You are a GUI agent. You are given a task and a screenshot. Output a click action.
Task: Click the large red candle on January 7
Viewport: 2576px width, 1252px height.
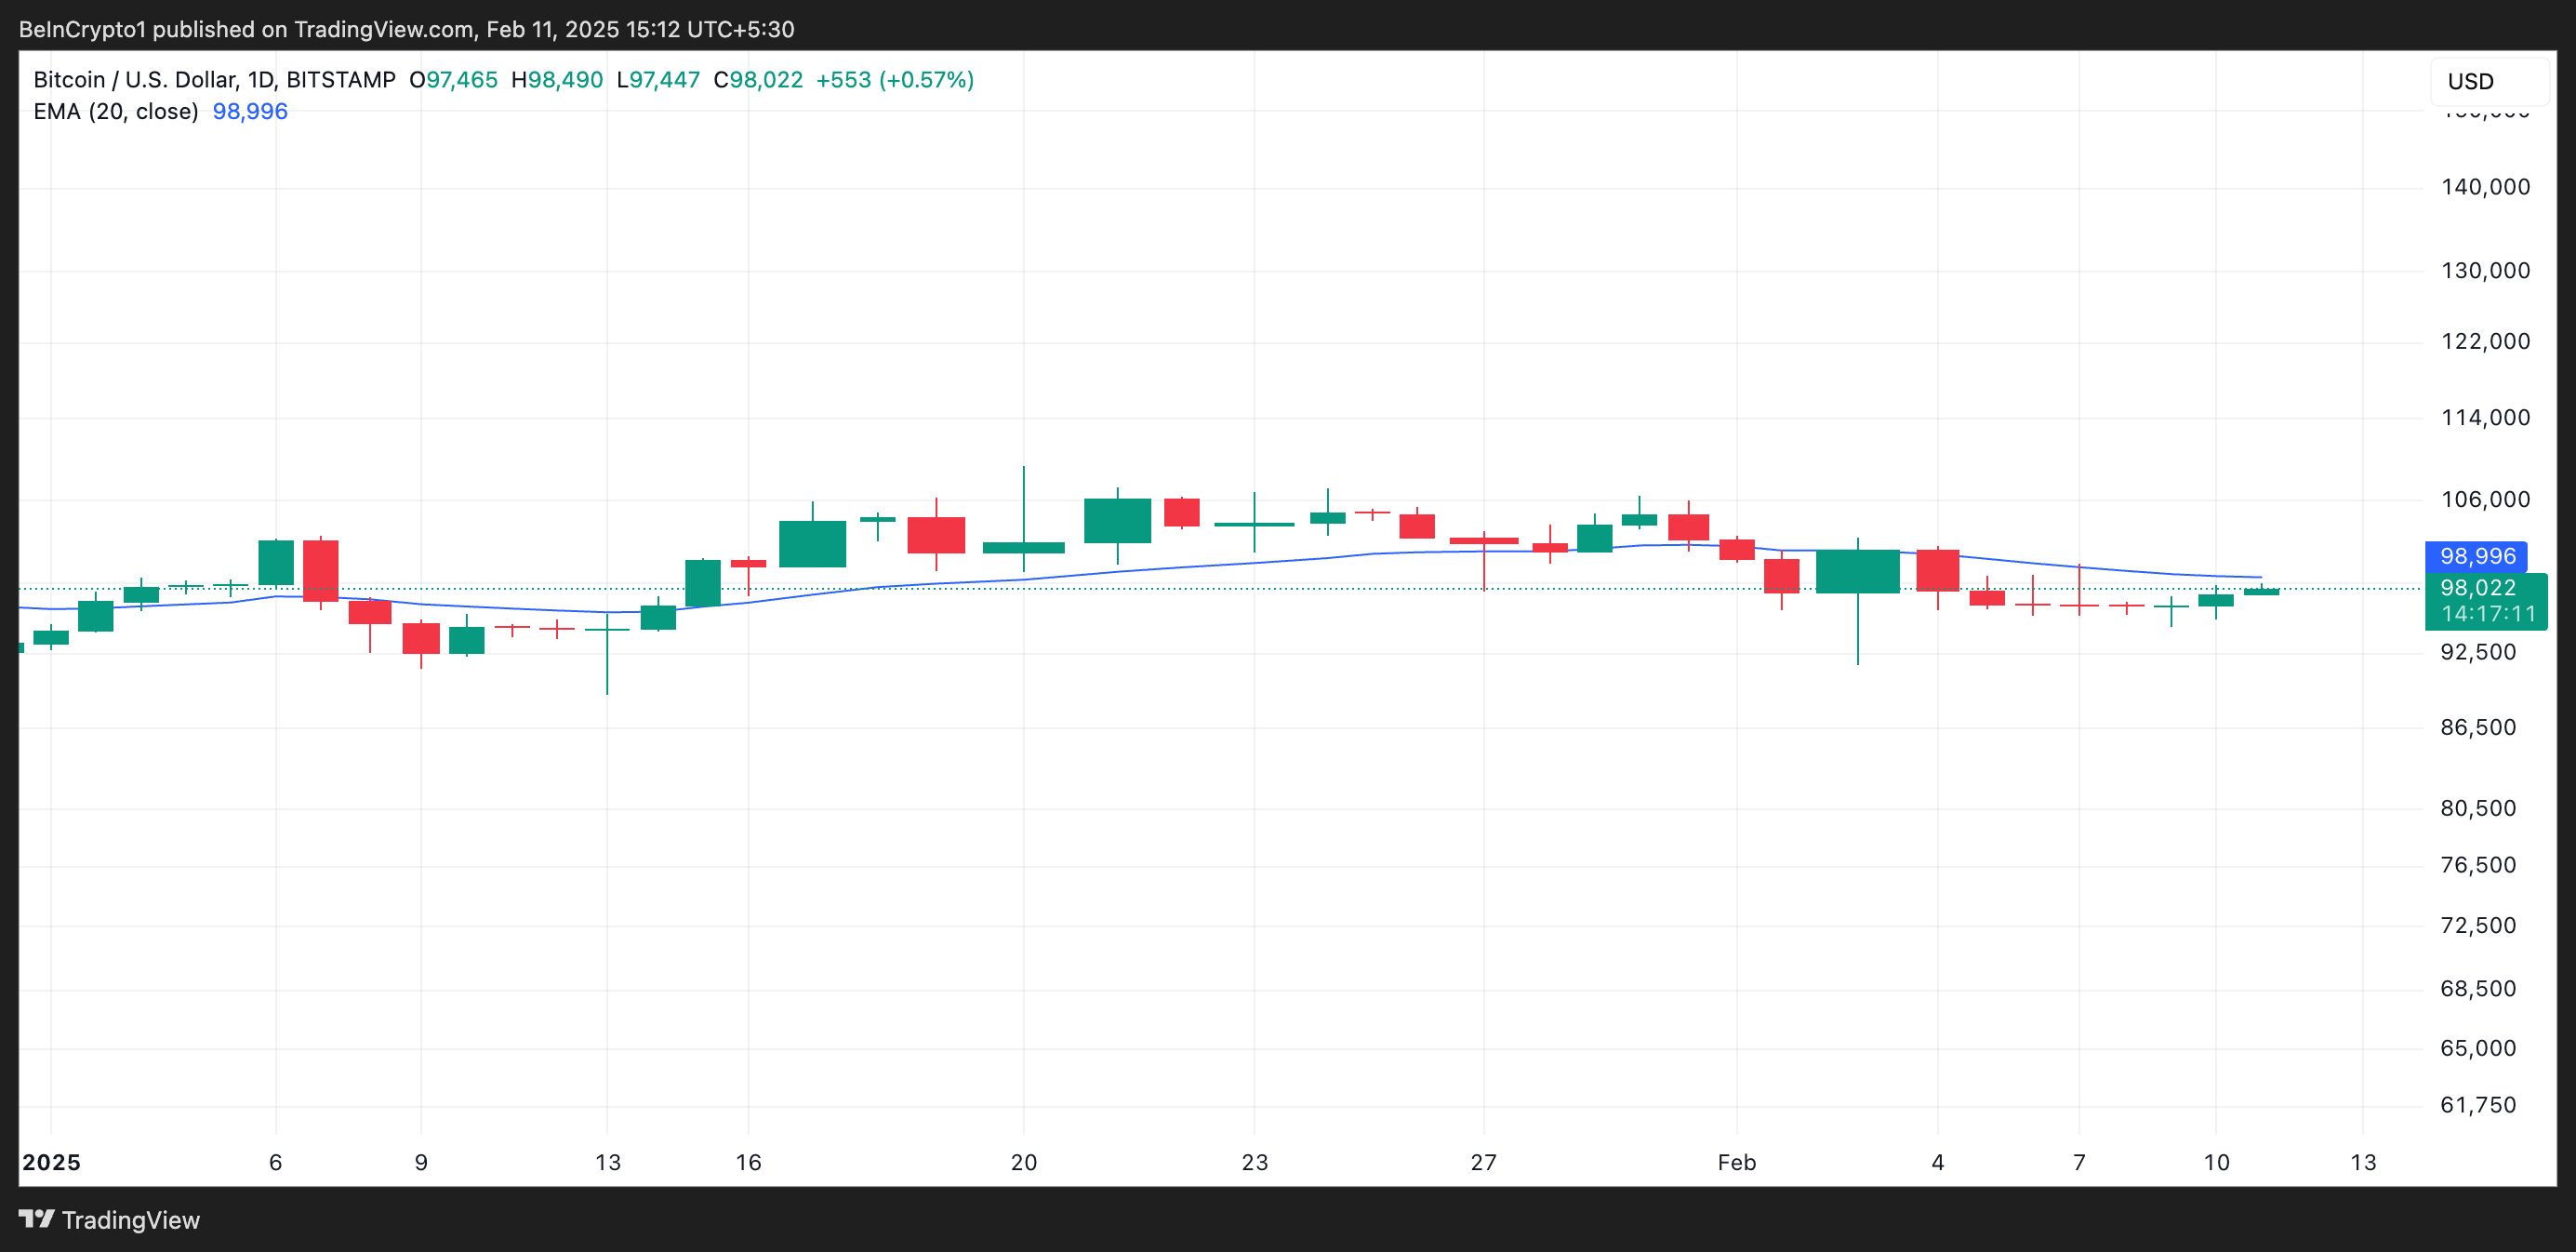click(321, 570)
